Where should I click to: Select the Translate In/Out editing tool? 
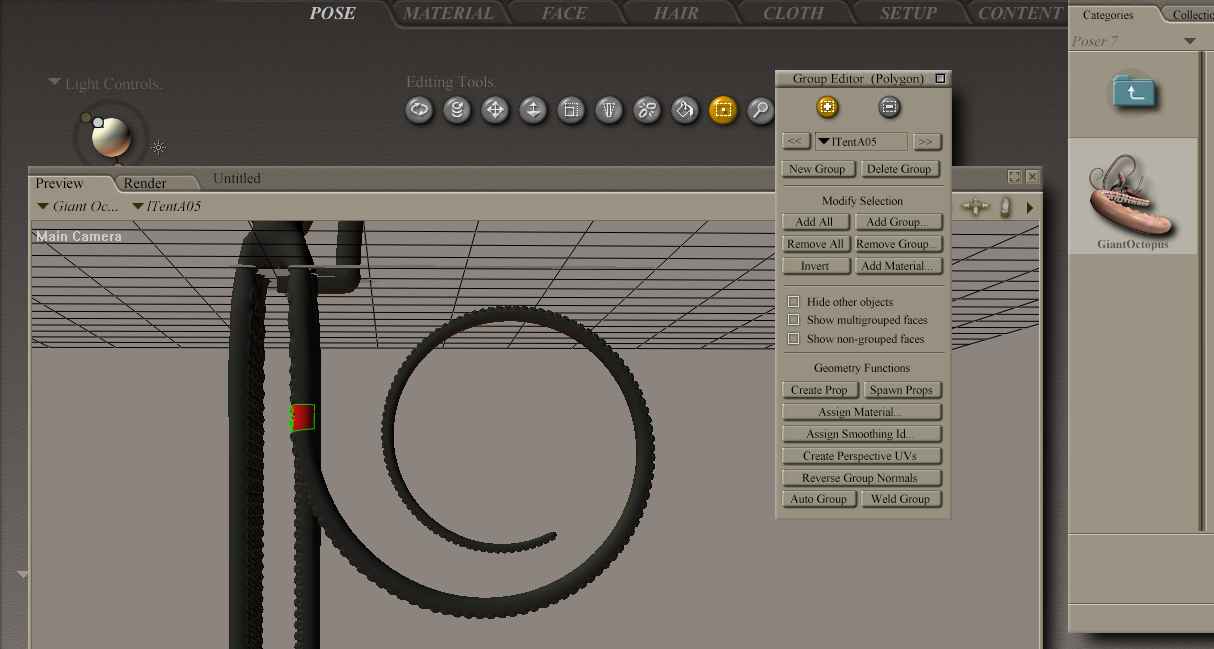click(533, 110)
